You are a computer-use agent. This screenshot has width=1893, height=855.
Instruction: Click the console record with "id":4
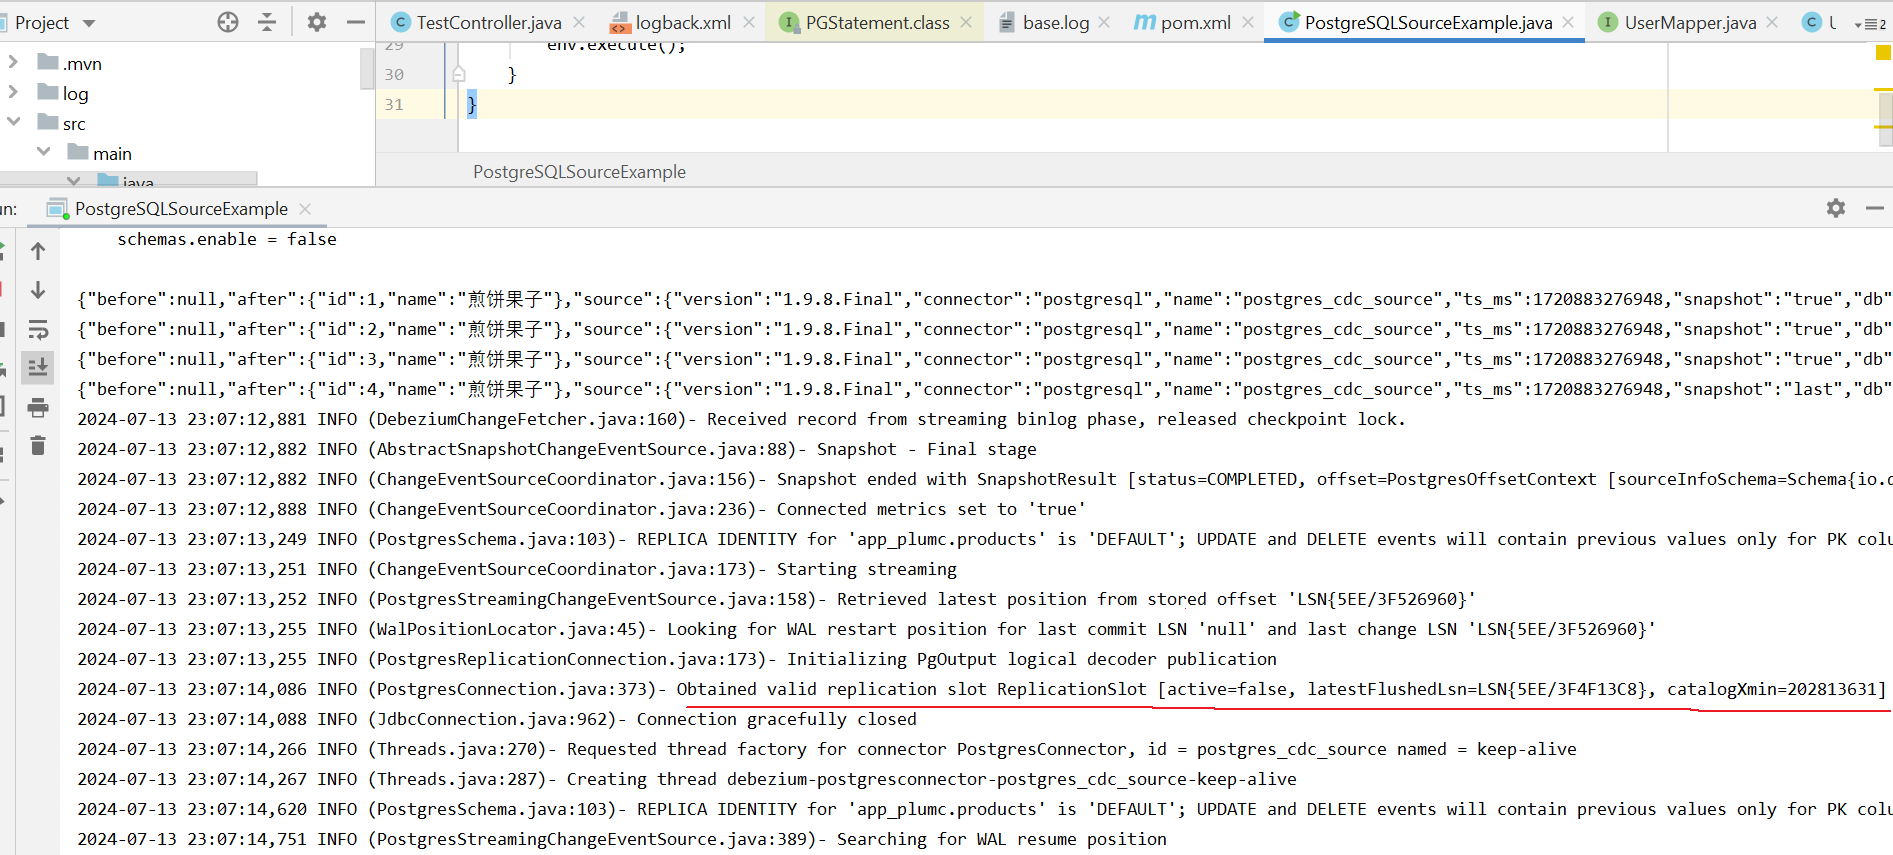[984, 389]
